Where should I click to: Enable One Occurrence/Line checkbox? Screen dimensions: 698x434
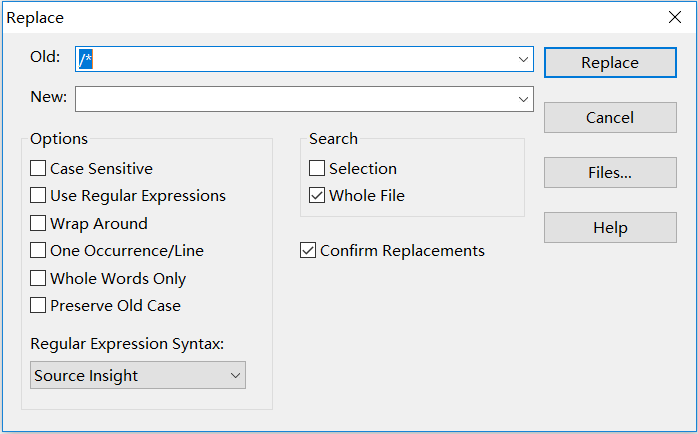(x=39, y=251)
